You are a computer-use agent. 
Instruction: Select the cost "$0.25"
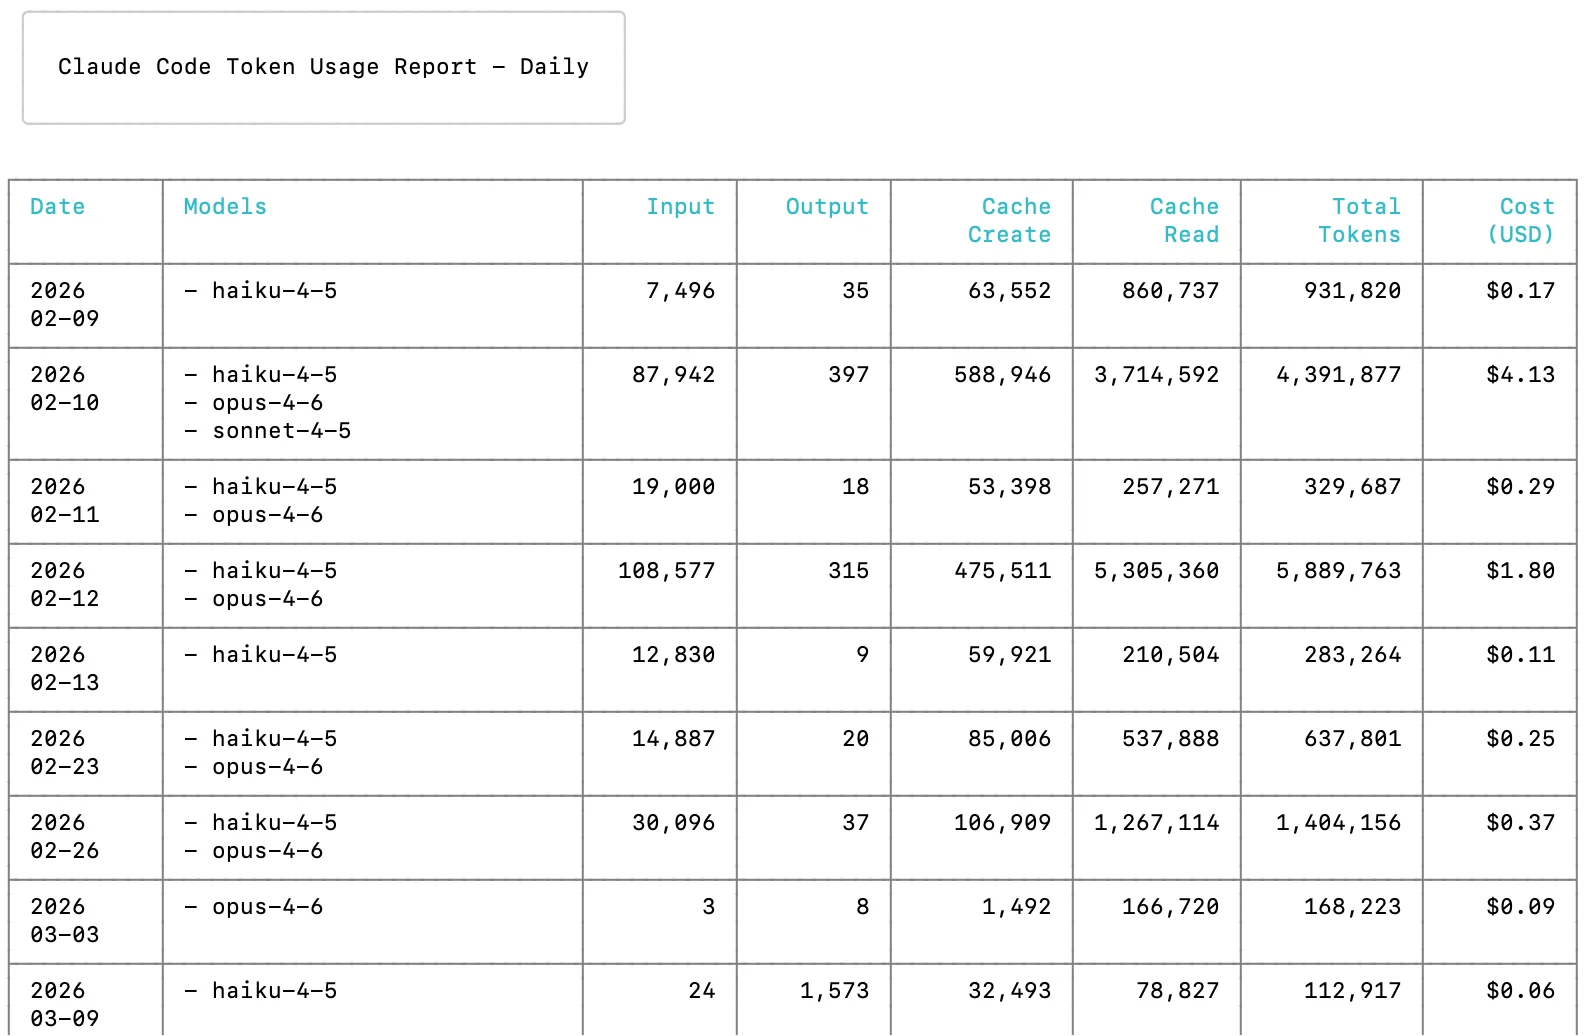point(1520,739)
